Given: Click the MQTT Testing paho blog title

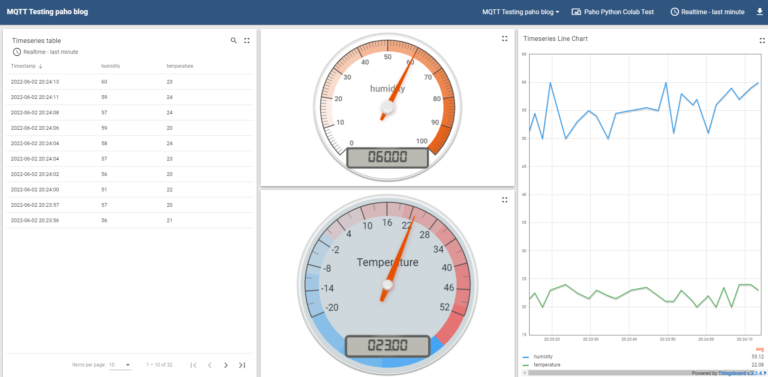Looking at the screenshot, I should [x=48, y=12].
